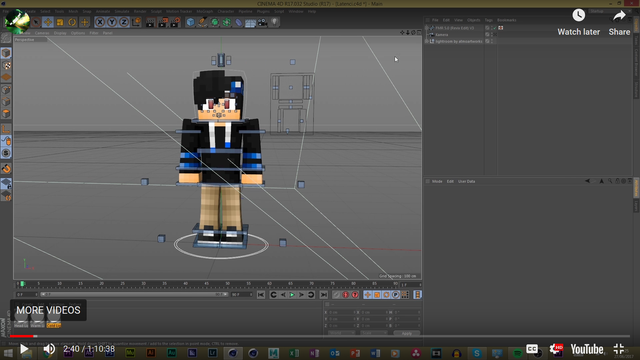The height and width of the screenshot is (360, 640).
Task: Open the MoGraph menu
Action: click(204, 11)
